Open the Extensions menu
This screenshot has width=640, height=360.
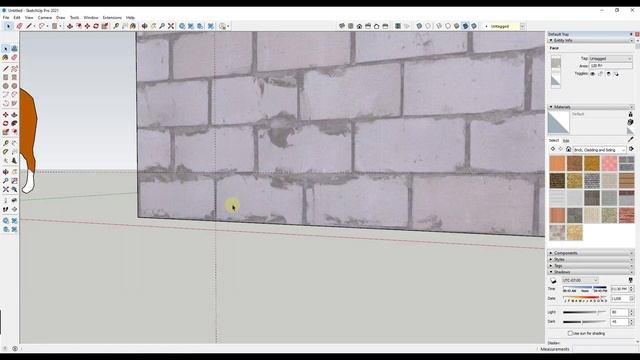click(x=112, y=18)
